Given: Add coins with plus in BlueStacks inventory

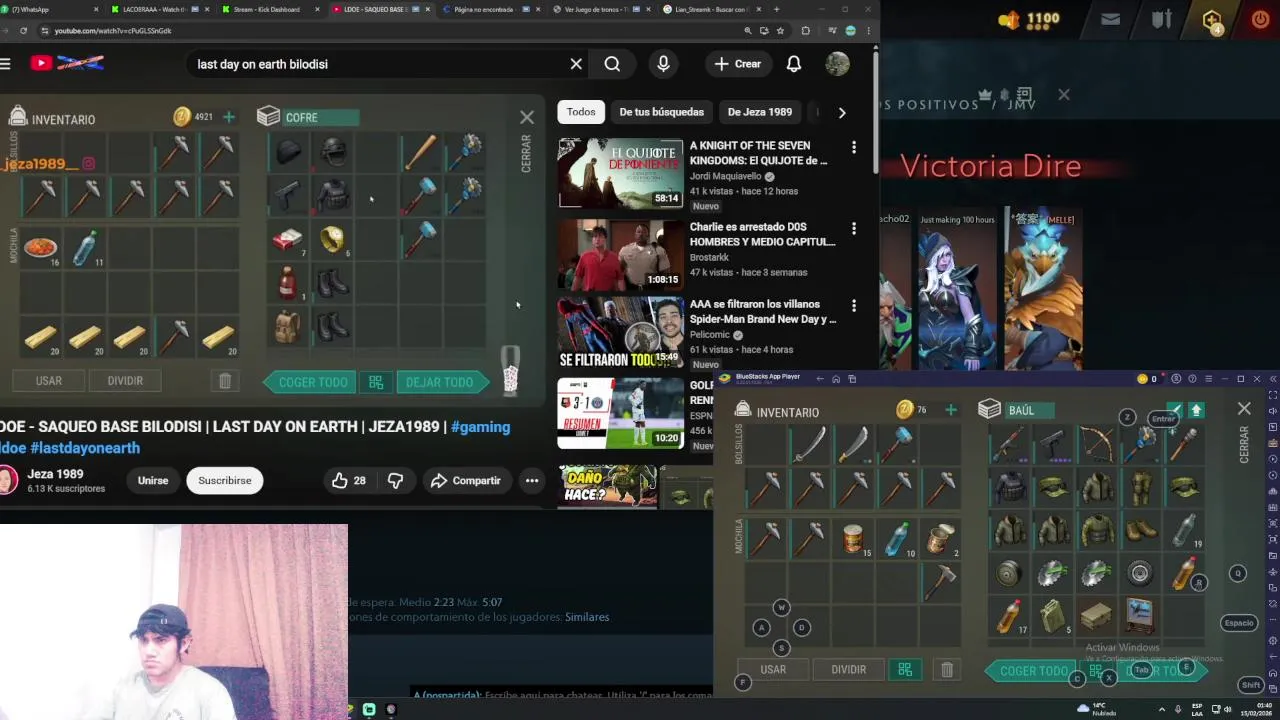Looking at the screenshot, I should tap(951, 410).
